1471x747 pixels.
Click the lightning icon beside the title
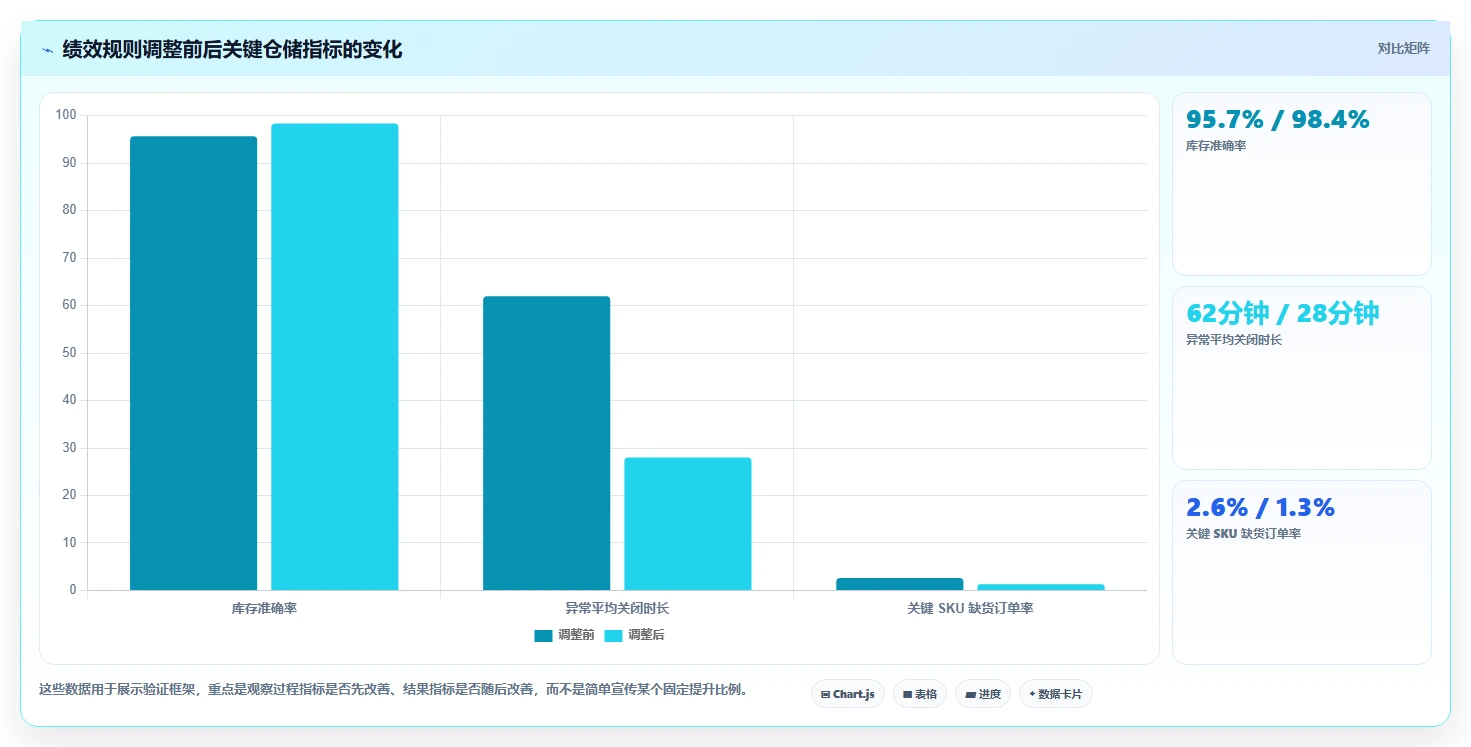(48, 50)
